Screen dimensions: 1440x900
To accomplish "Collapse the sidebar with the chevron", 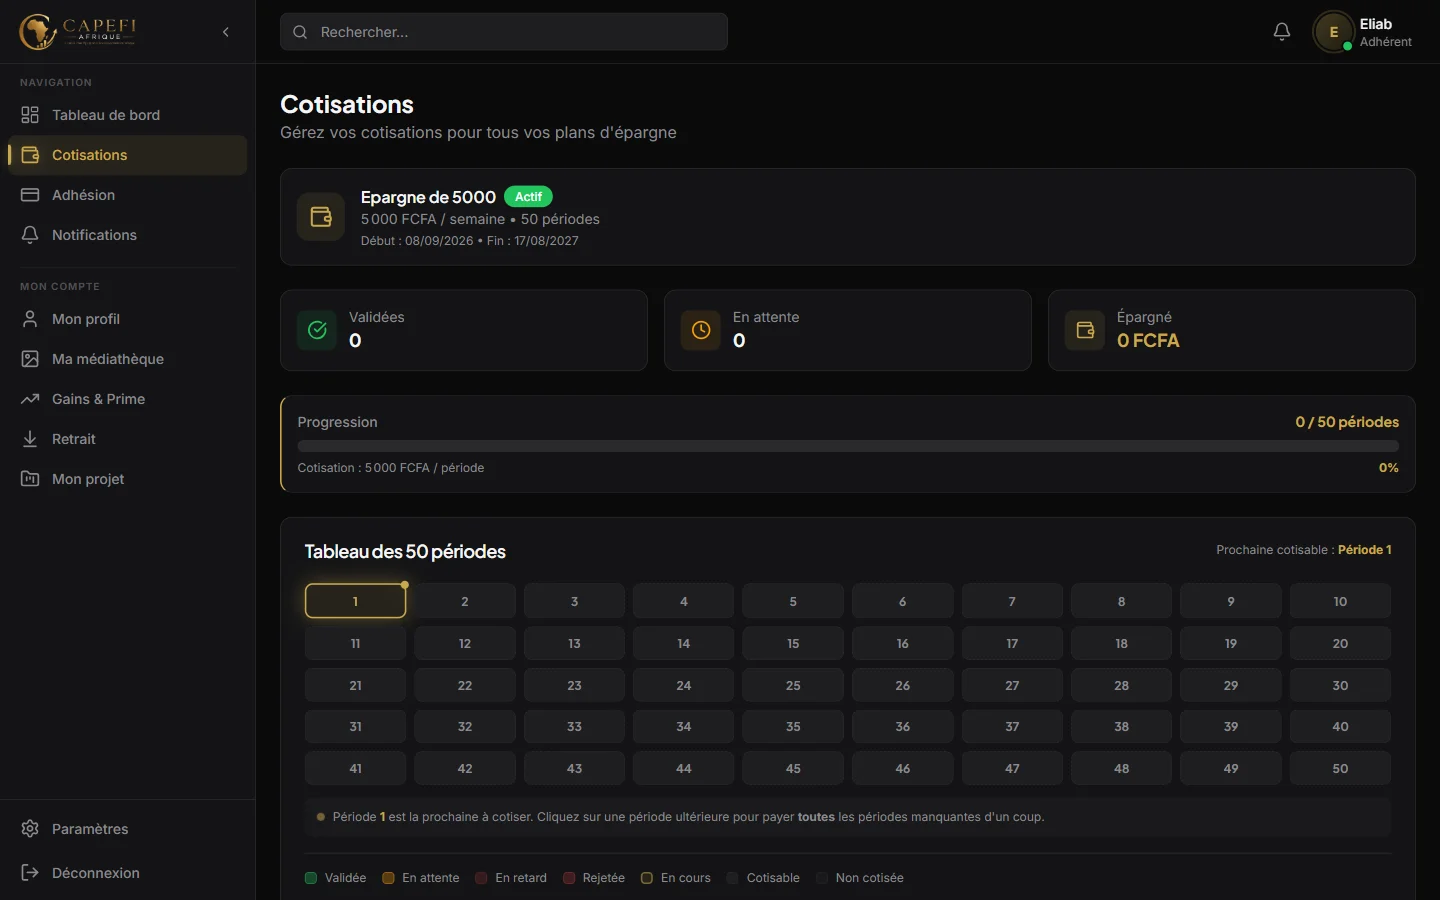I will (226, 32).
